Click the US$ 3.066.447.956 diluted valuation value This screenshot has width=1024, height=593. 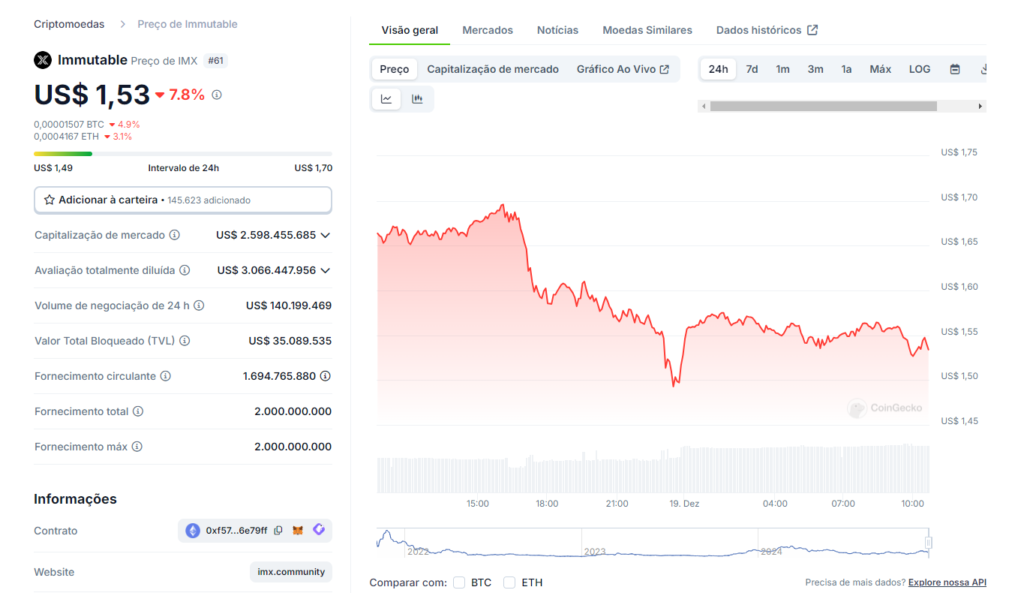click(266, 270)
